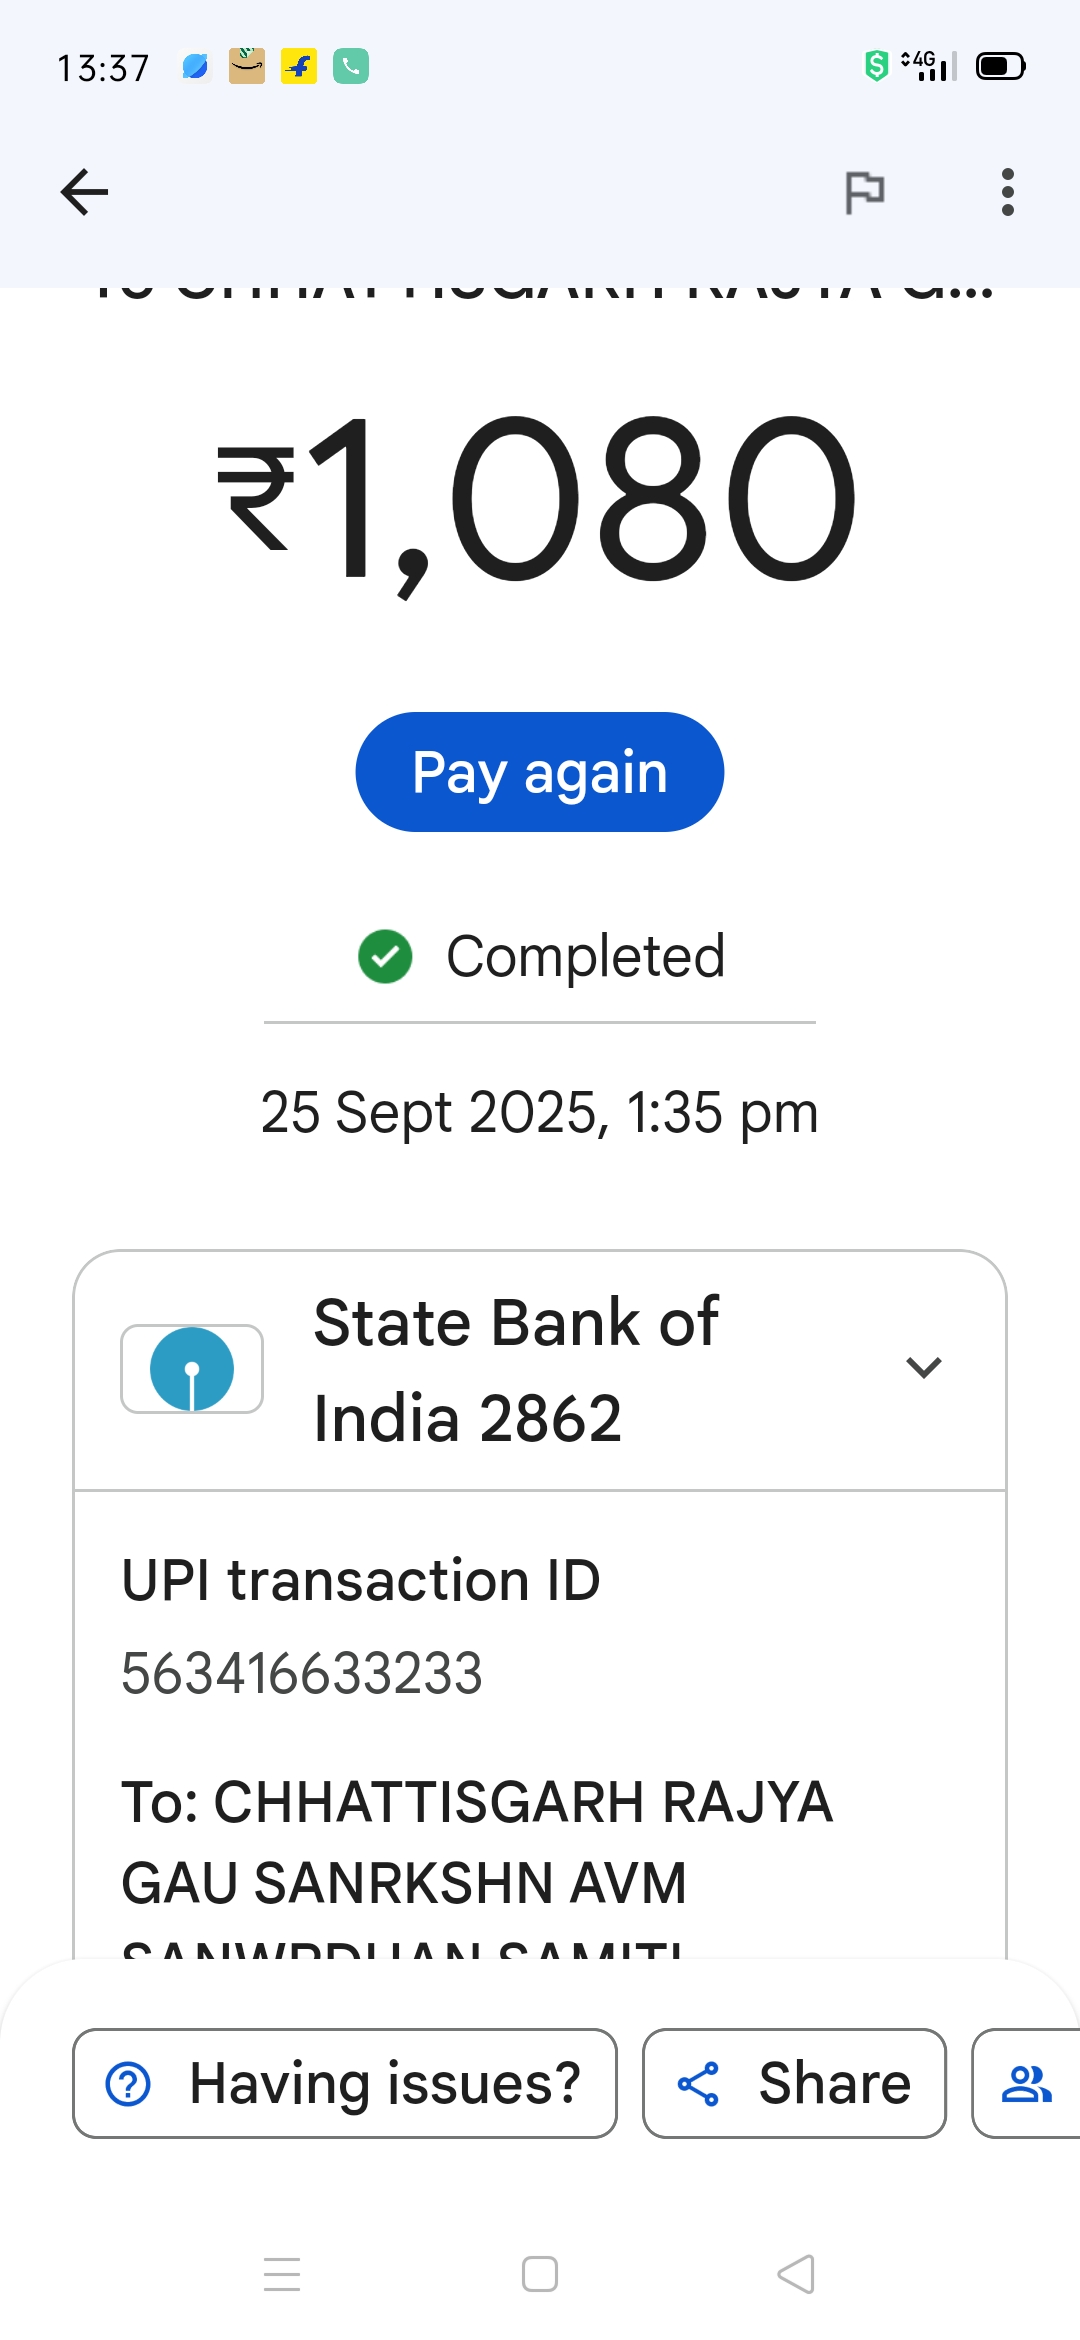The image size is (1080, 2340).
Task: Tap the State Bank of India logo
Action: pos(192,1369)
